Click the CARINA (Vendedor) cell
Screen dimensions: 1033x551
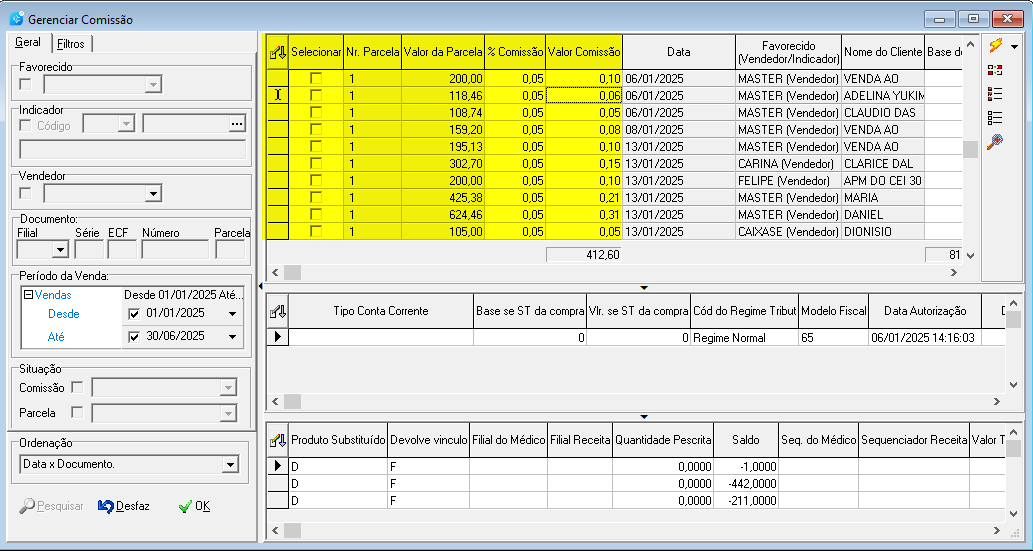tap(789, 163)
